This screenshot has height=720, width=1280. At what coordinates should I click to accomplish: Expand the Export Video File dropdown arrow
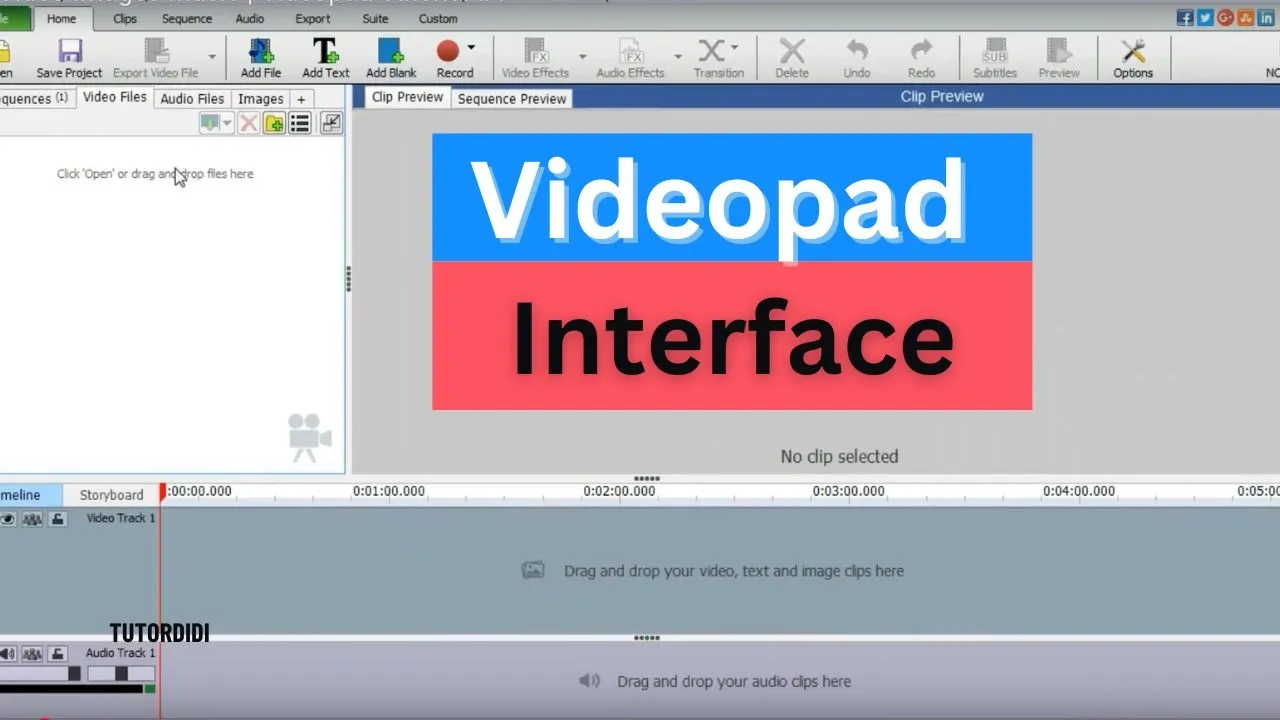[x=212, y=56]
